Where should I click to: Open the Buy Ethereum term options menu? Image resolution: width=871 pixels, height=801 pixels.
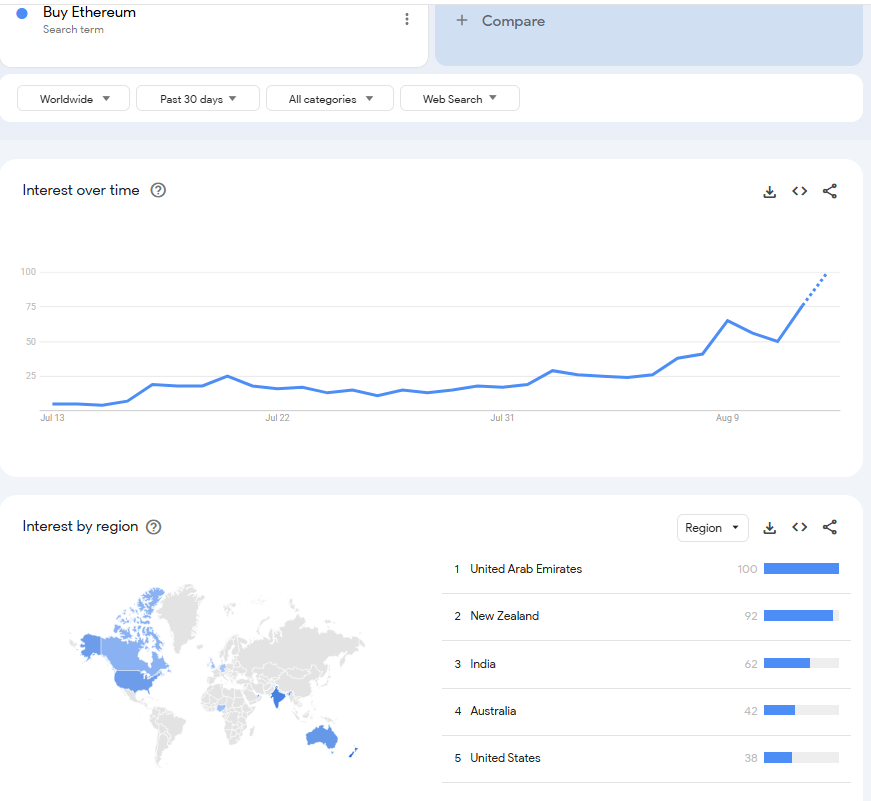(x=407, y=19)
